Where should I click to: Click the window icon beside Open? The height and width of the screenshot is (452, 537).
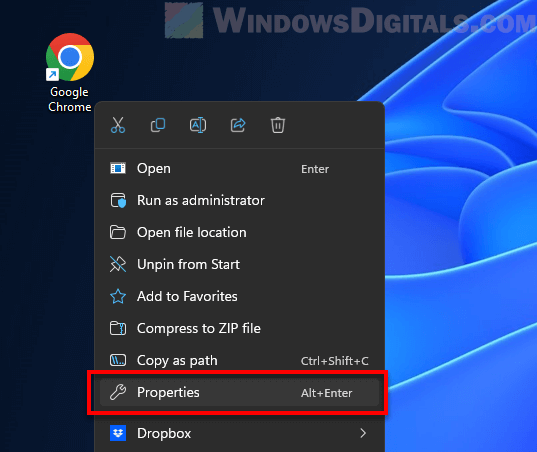(118, 168)
